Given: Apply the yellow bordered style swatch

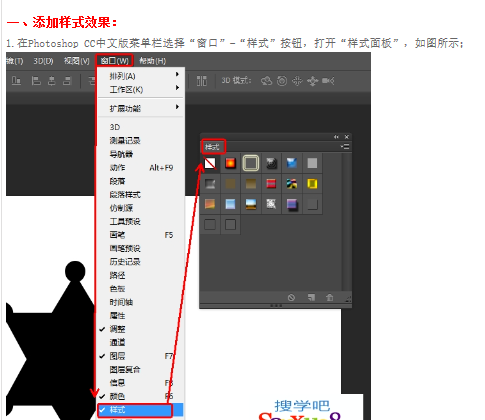Looking at the screenshot, I should coord(312,184).
